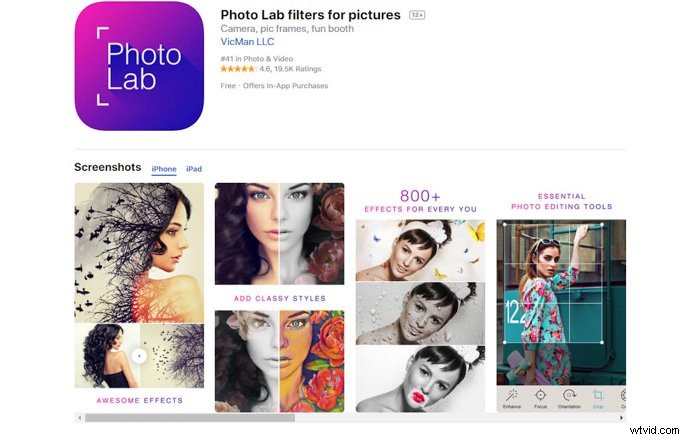
Task: Open the 800+ Effects screenshot
Action: click(x=420, y=297)
